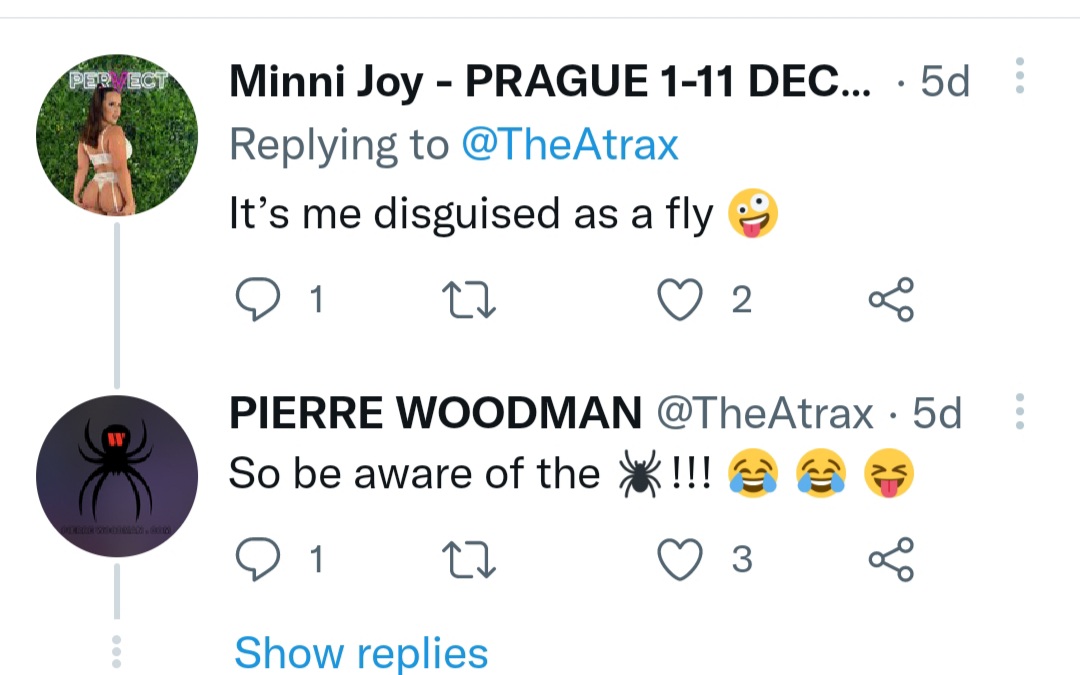This screenshot has height=675, width=1080.
Task: Expand the thread with Show replies
Action: pyautogui.click(x=361, y=653)
